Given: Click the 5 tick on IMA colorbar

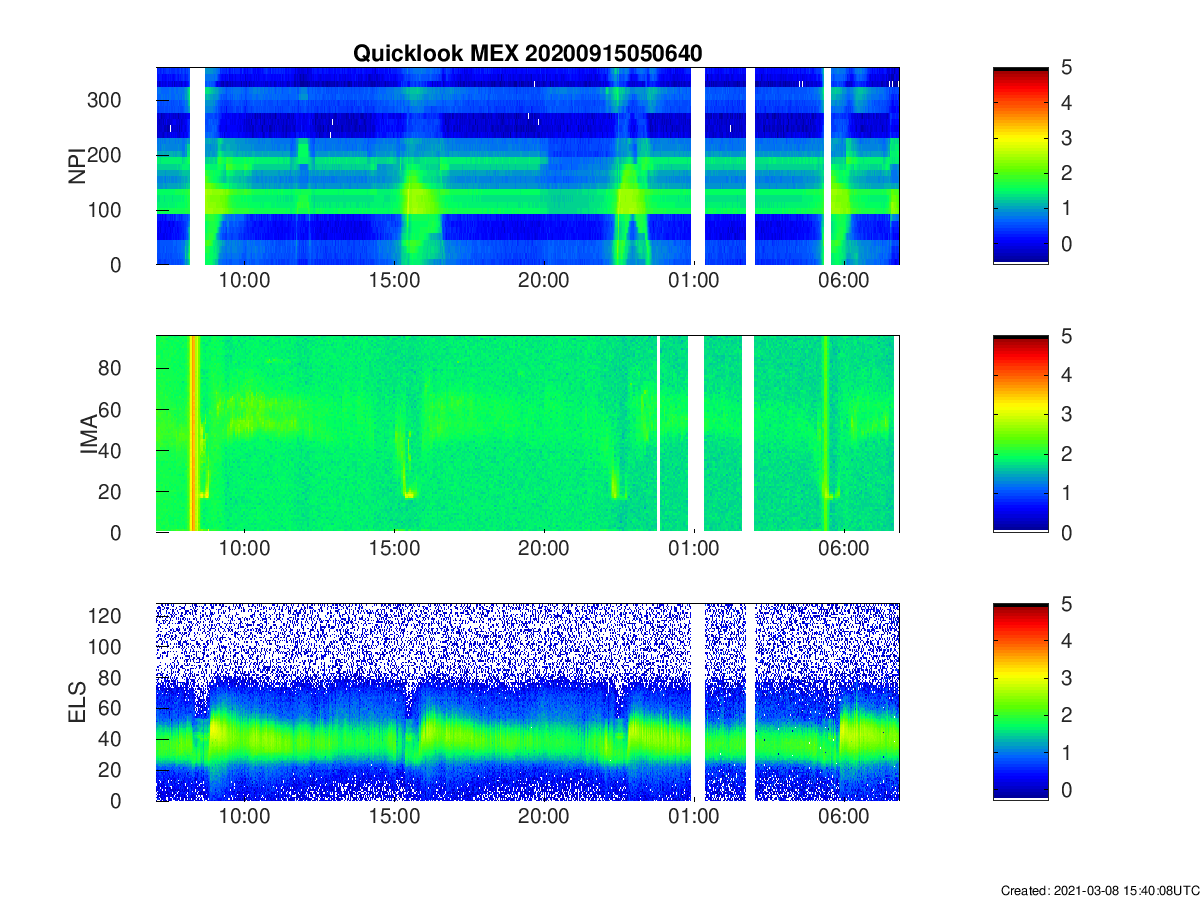Looking at the screenshot, I should coord(1067,336).
